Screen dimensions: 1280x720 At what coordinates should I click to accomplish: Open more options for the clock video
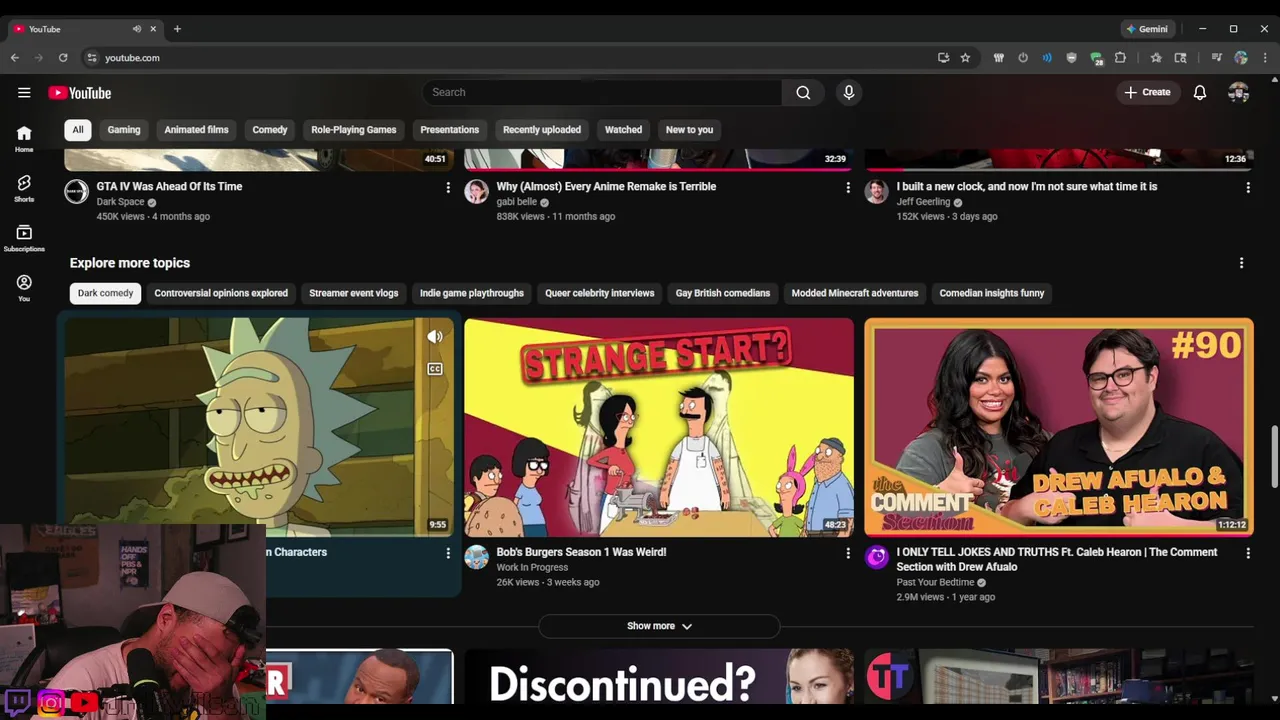(1248, 187)
